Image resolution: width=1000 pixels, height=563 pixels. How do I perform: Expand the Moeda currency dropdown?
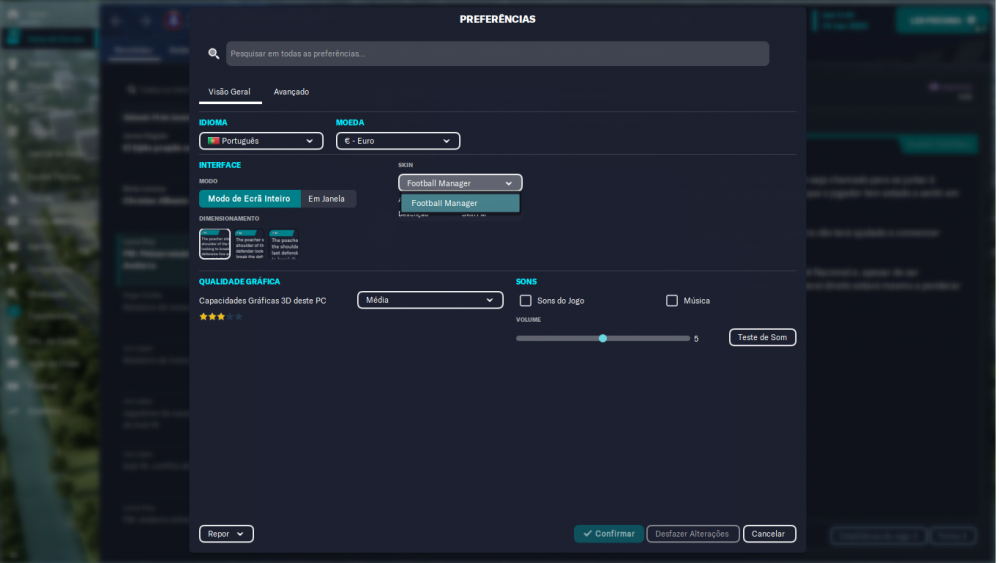pos(398,141)
